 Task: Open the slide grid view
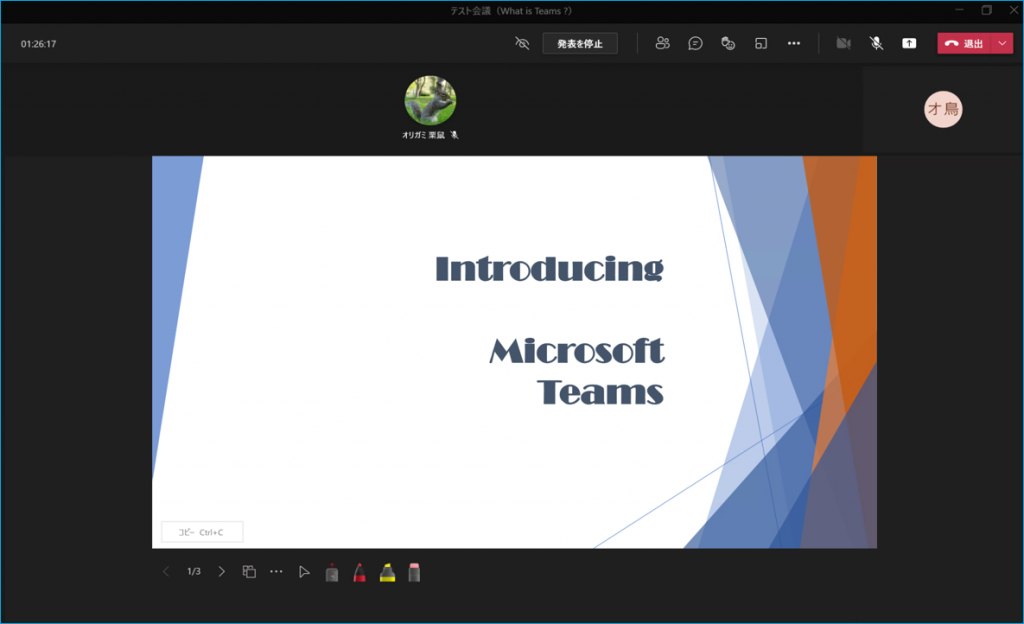[249, 572]
